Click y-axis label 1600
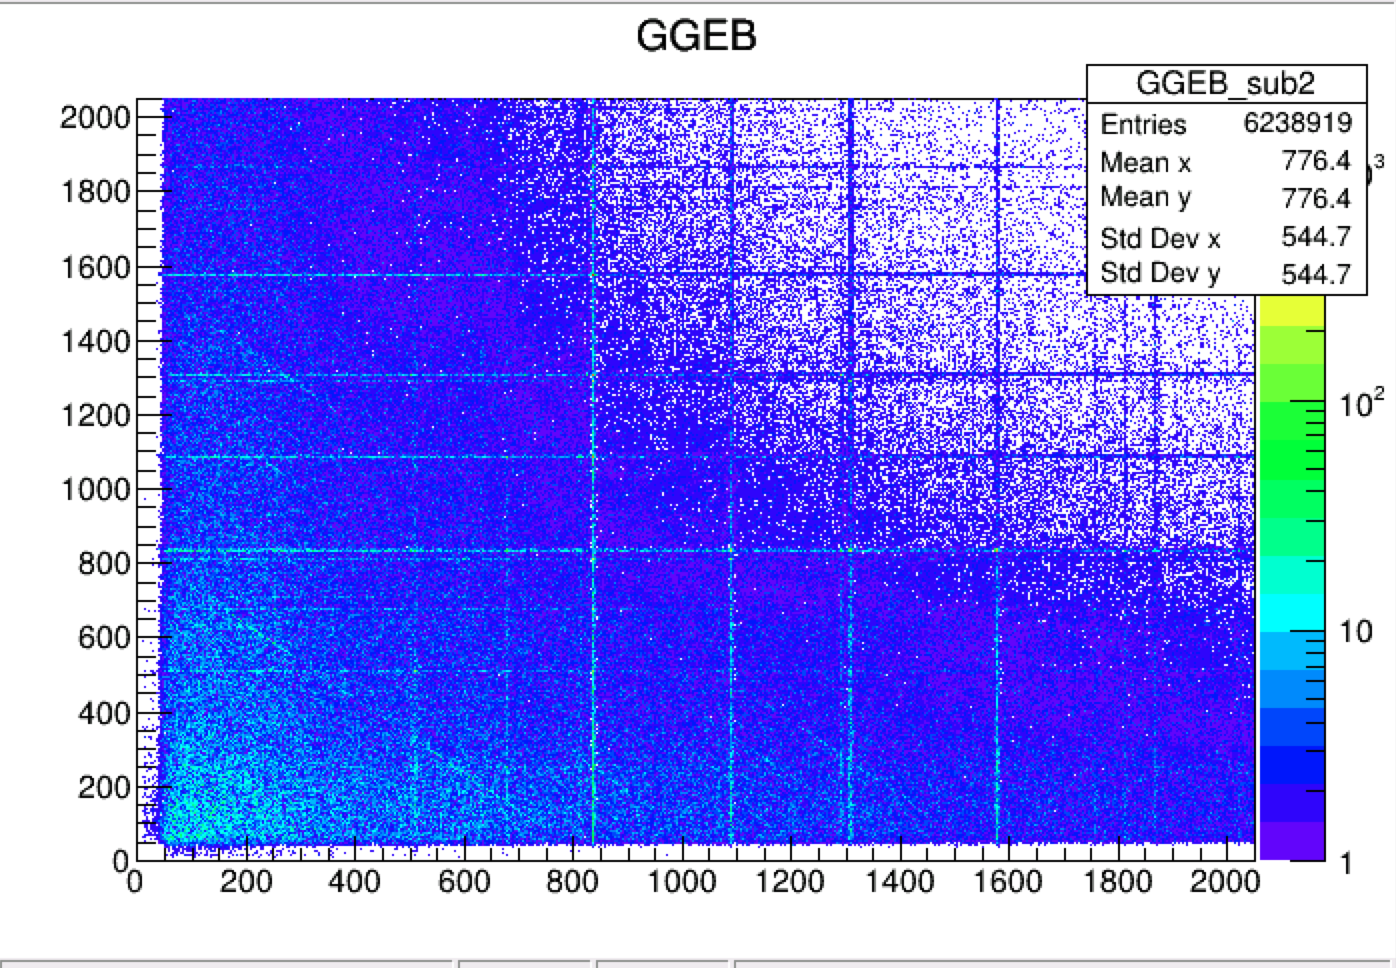The image size is (1396, 968). point(96,267)
